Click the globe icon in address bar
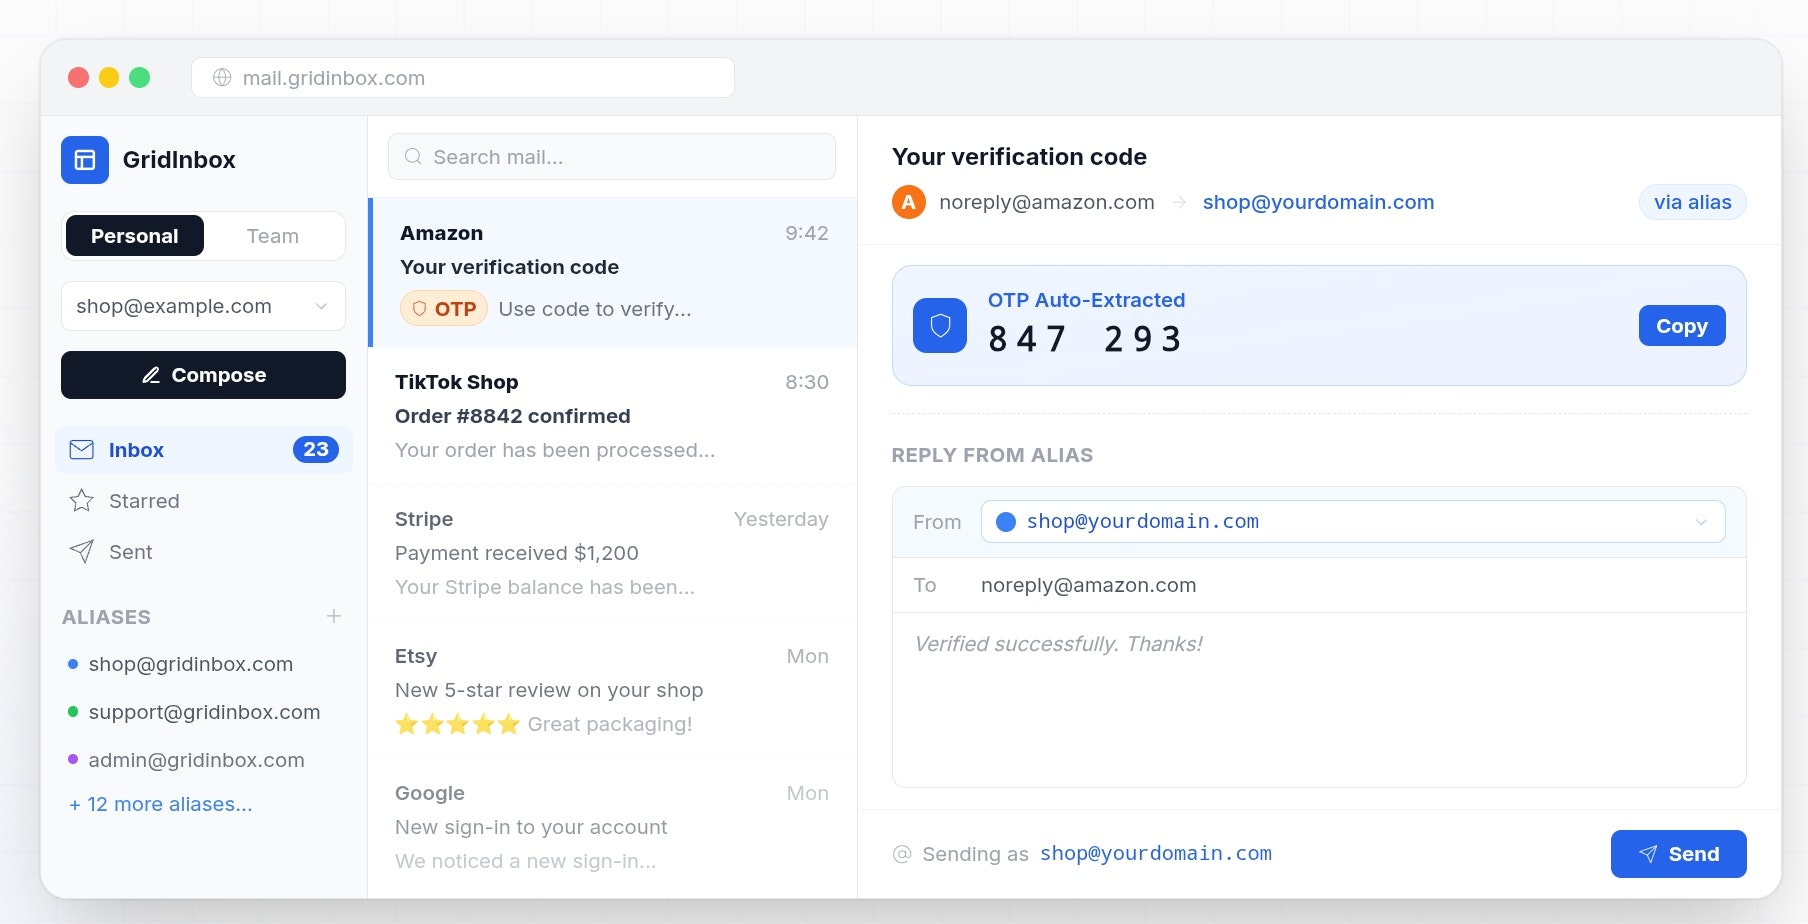Viewport: 1808px width, 924px height. click(x=222, y=78)
